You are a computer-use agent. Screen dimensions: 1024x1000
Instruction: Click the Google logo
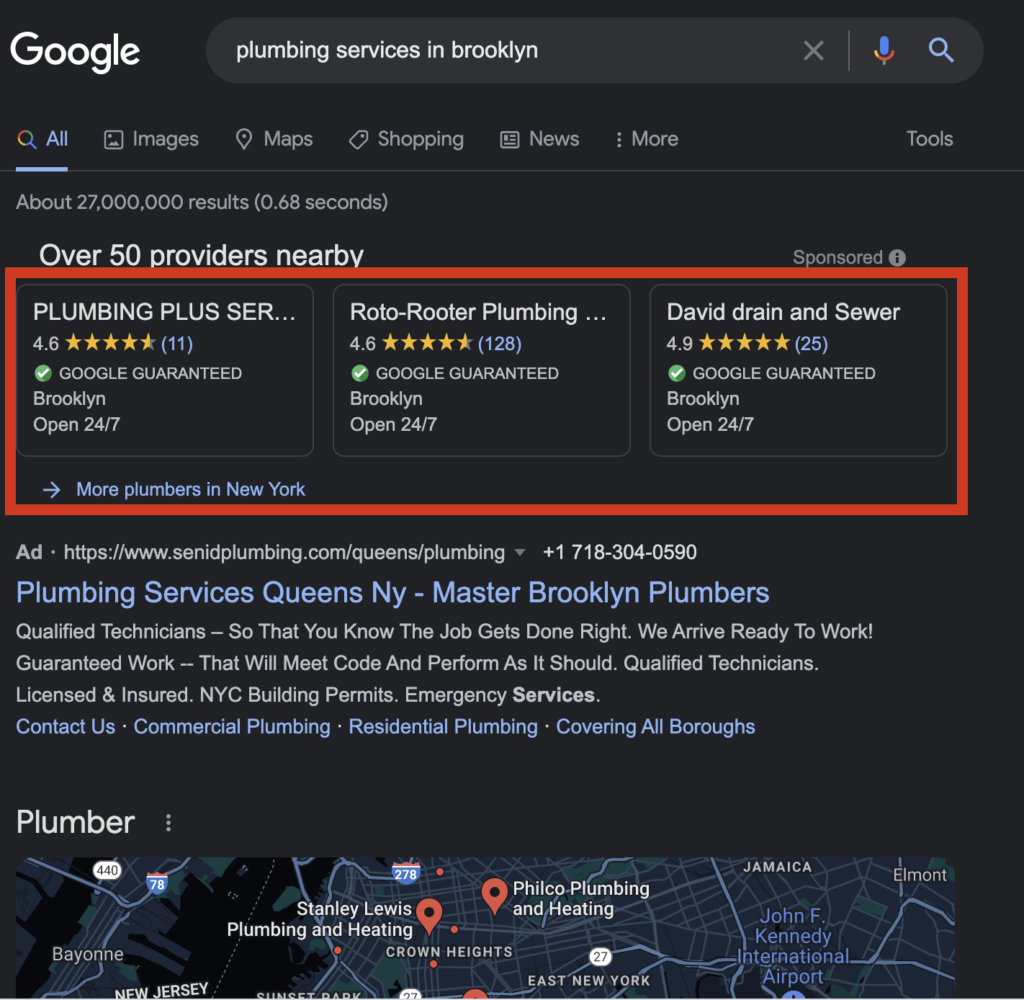coord(75,52)
